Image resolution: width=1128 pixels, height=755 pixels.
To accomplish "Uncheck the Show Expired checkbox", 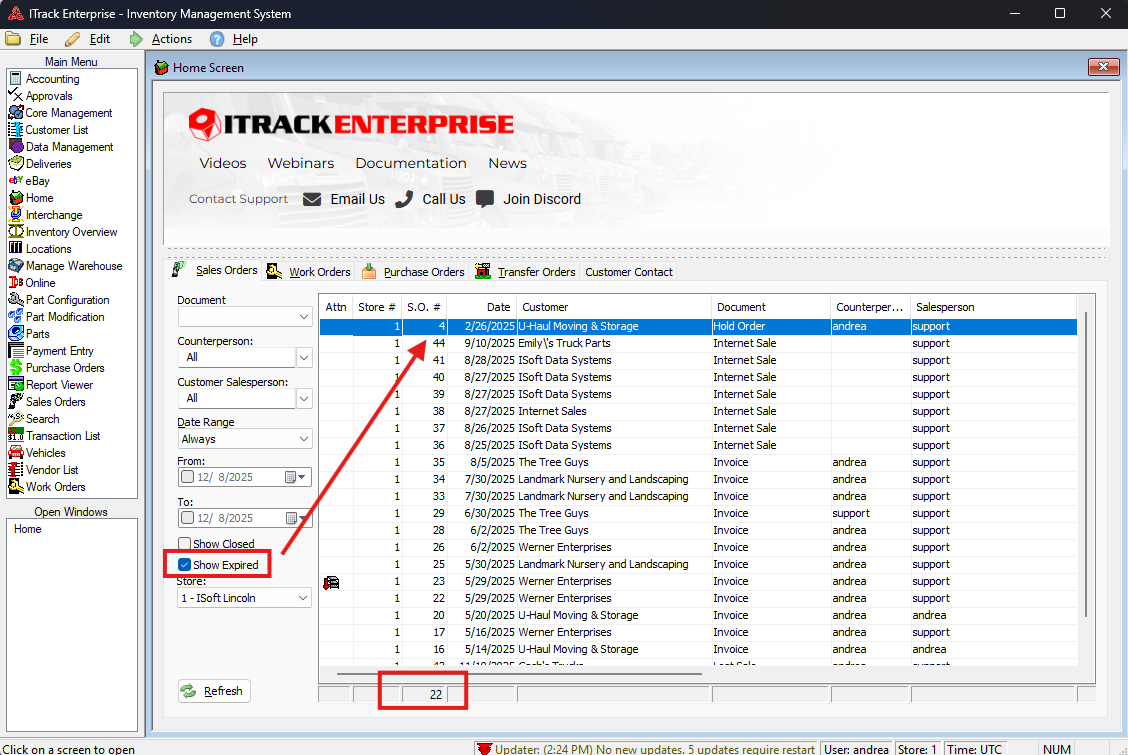I will 185,564.
